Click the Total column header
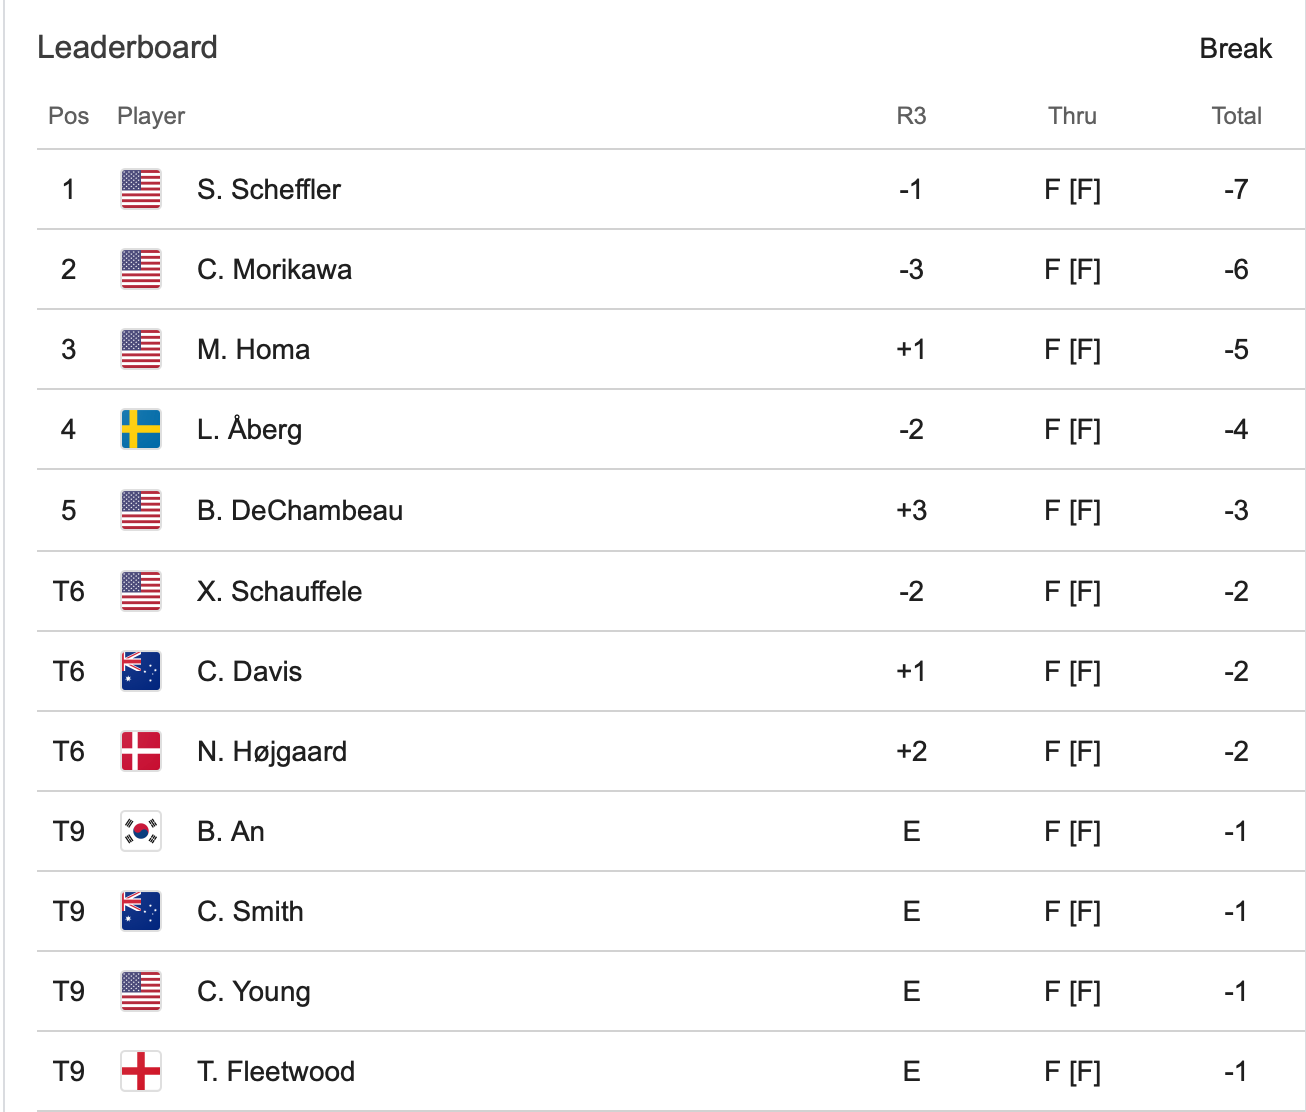The width and height of the screenshot is (1306, 1112). pyautogui.click(x=1236, y=116)
